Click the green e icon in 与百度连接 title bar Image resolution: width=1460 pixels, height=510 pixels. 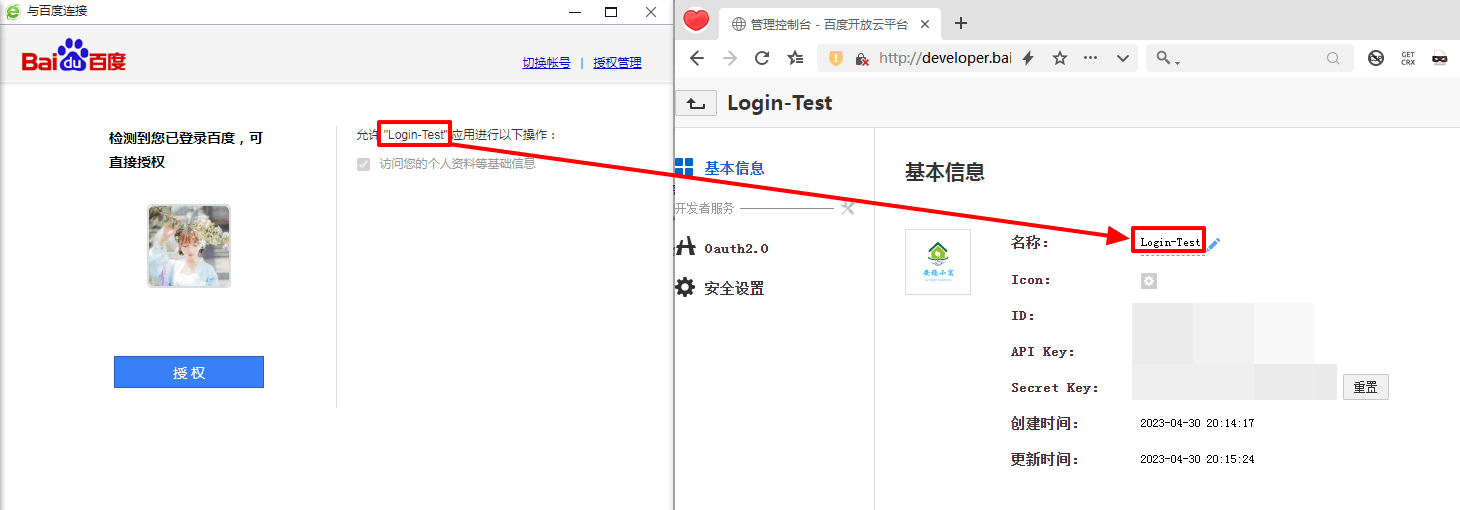pyautogui.click(x=13, y=11)
